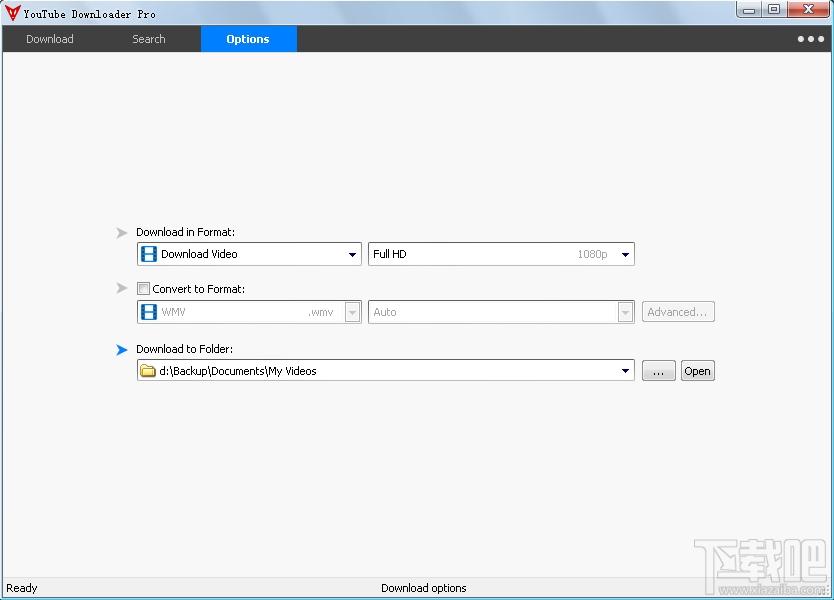Click the Download in Format label
The width and height of the screenshot is (834, 600).
coord(185,232)
